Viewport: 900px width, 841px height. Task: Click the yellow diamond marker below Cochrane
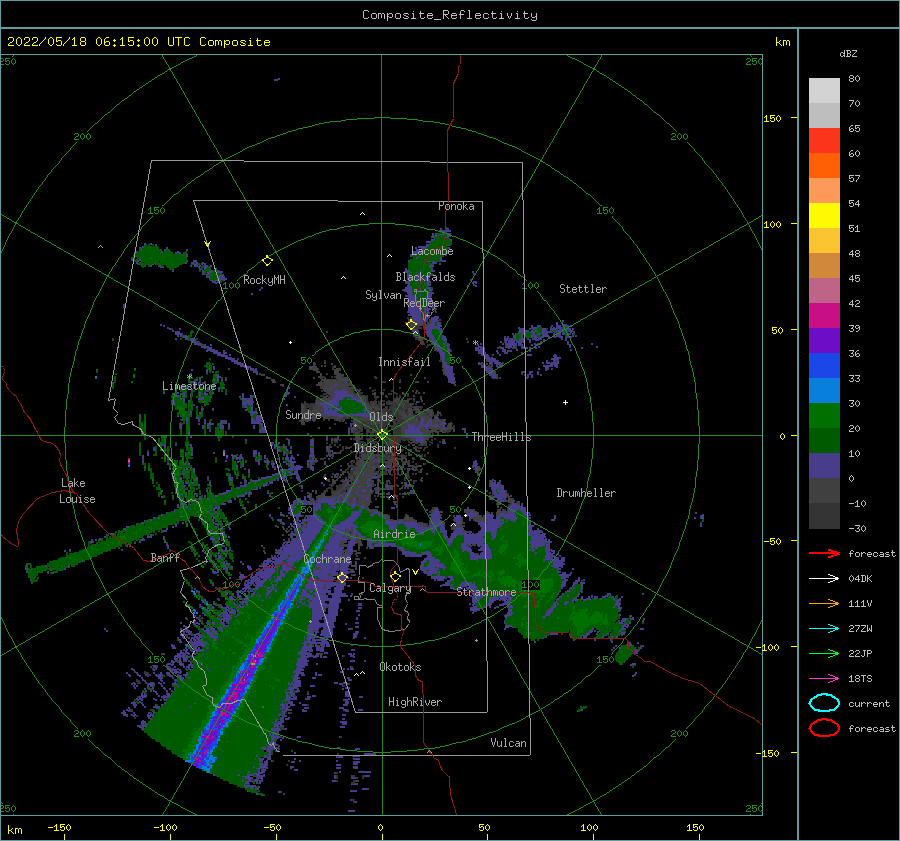[342, 577]
